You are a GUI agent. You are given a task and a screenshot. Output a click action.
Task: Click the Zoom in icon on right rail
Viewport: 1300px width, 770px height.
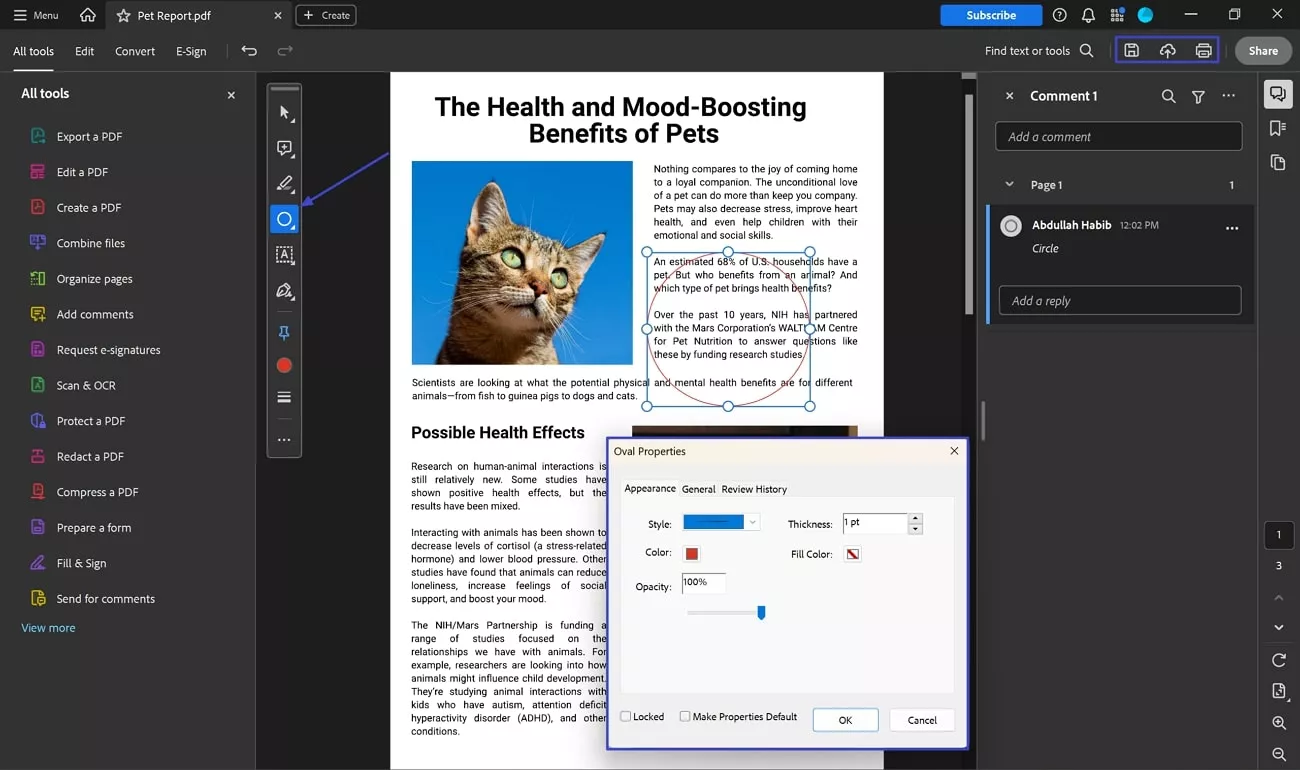[1277, 722]
